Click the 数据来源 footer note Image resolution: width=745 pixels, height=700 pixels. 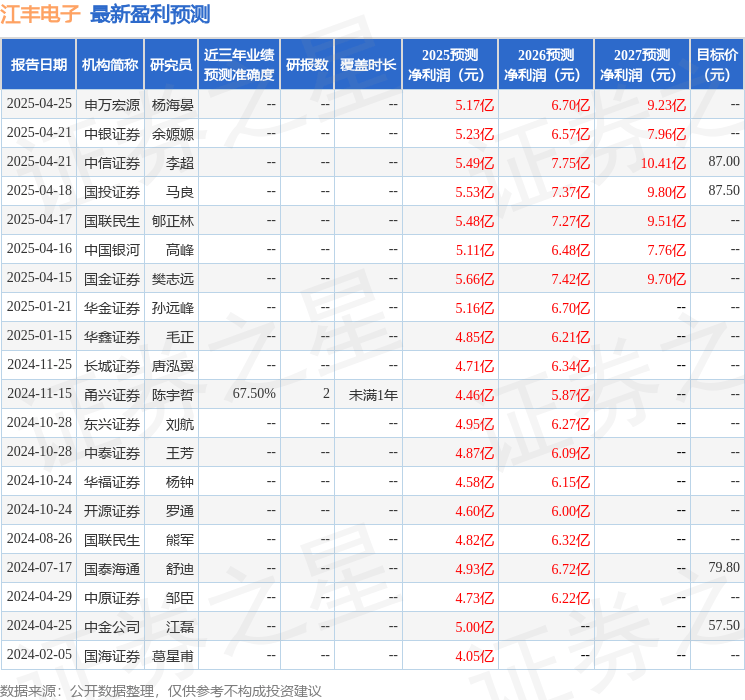[161, 690]
